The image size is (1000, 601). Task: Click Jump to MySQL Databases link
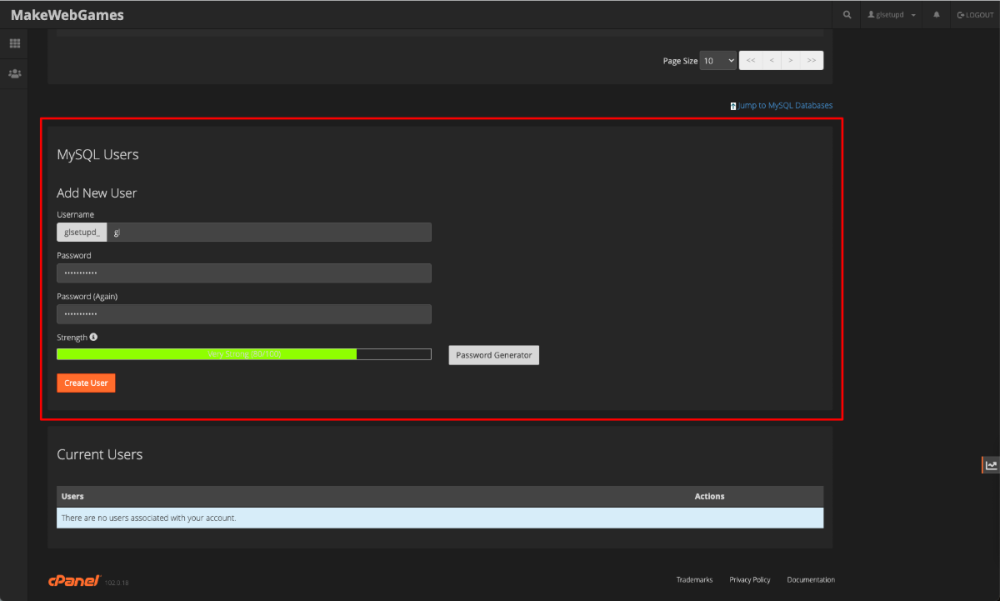coord(784,105)
